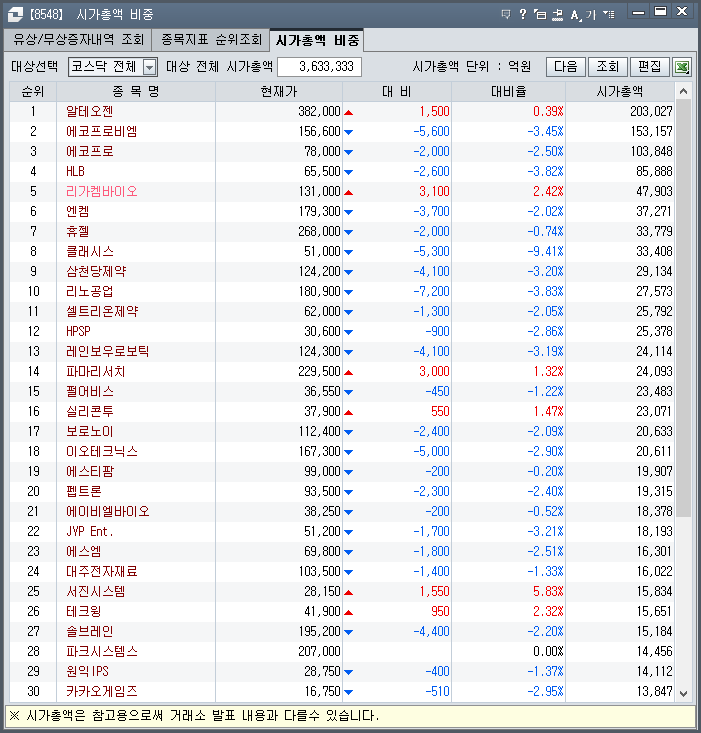Select stock 에이비엘바이오 in the list

coord(107,511)
